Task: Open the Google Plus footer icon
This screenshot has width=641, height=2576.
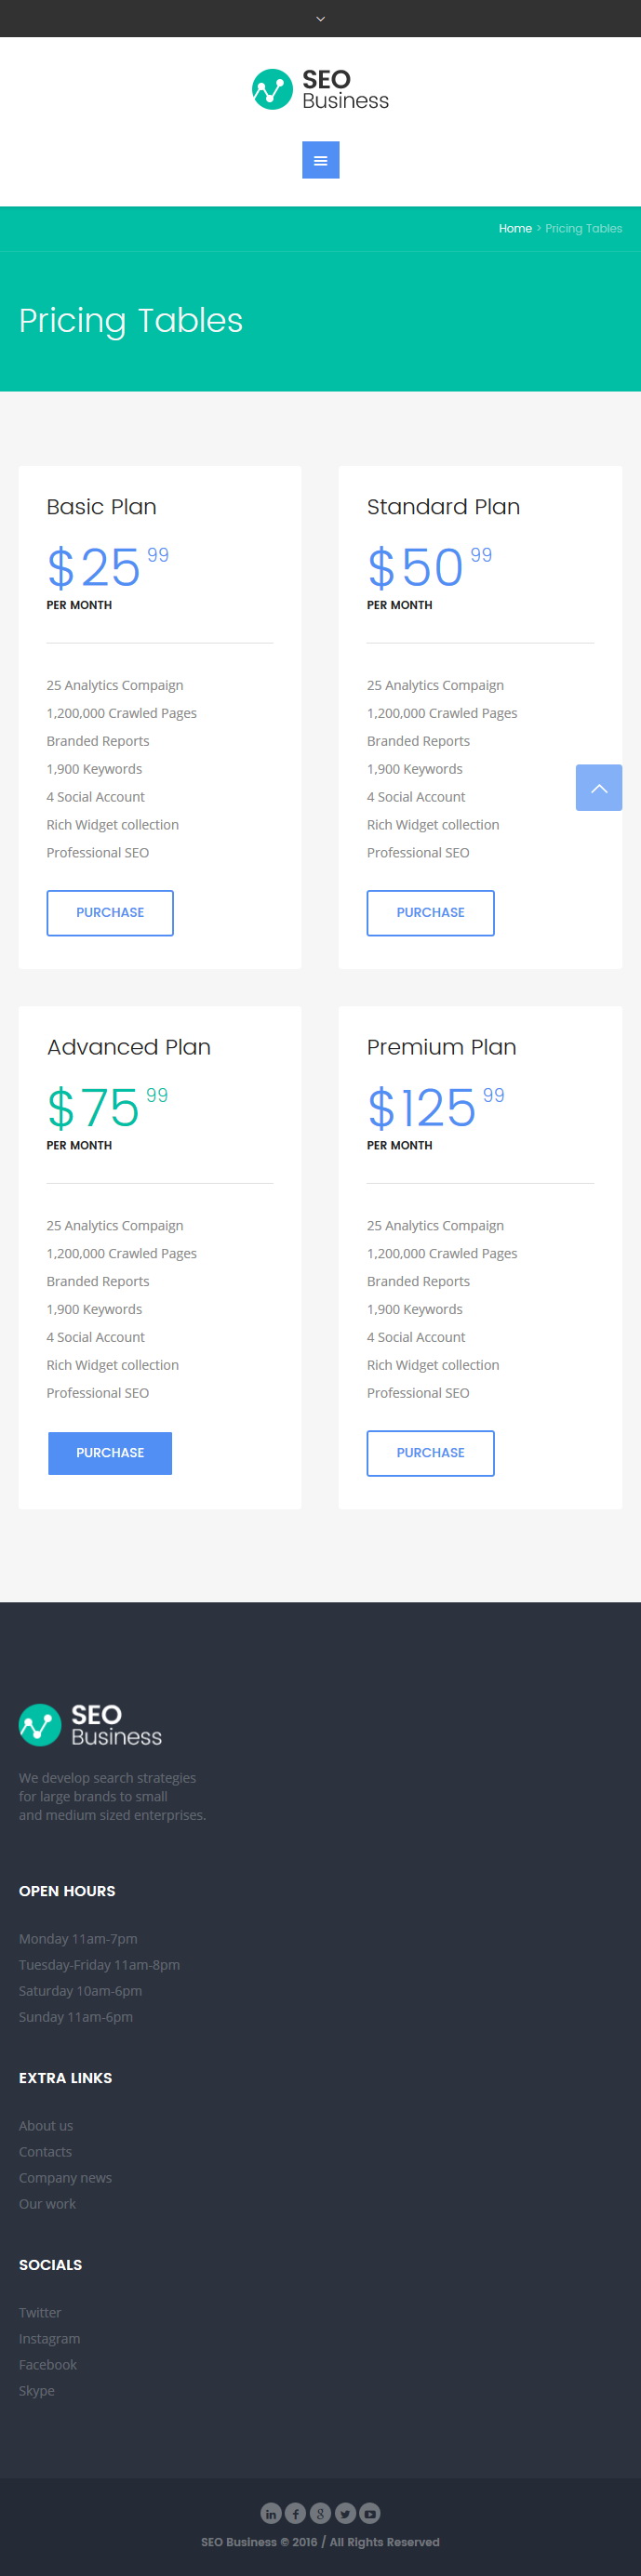Action: tap(320, 2513)
